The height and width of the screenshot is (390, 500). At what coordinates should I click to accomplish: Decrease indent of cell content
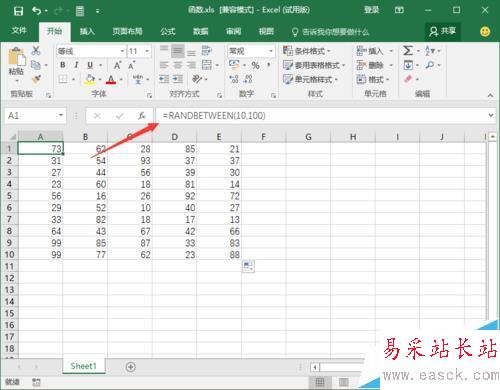click(164, 79)
